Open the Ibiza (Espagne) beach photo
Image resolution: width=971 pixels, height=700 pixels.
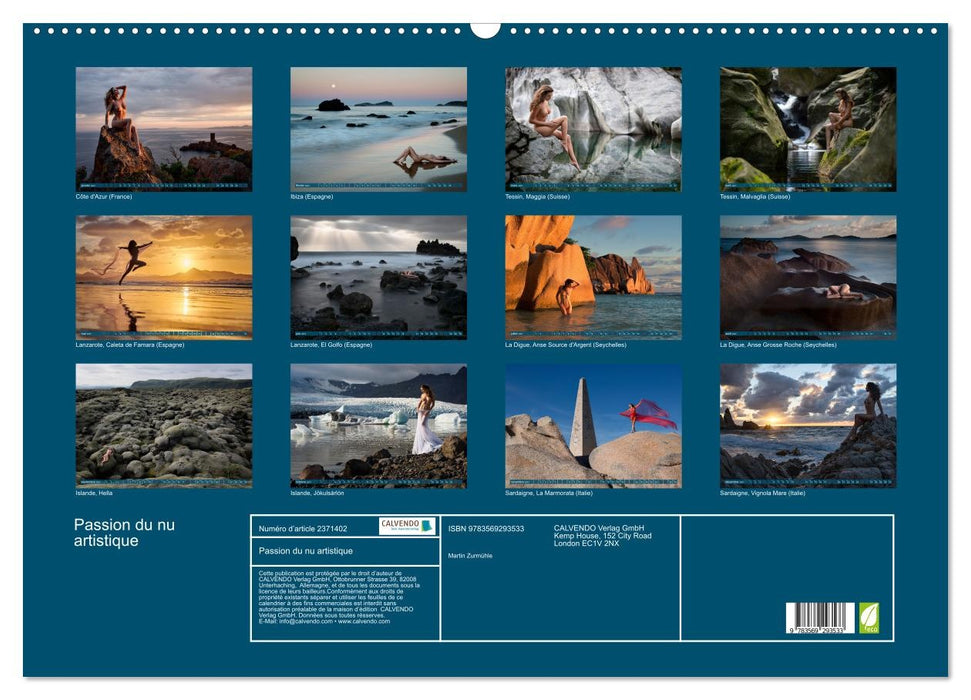pyautogui.click(x=378, y=129)
